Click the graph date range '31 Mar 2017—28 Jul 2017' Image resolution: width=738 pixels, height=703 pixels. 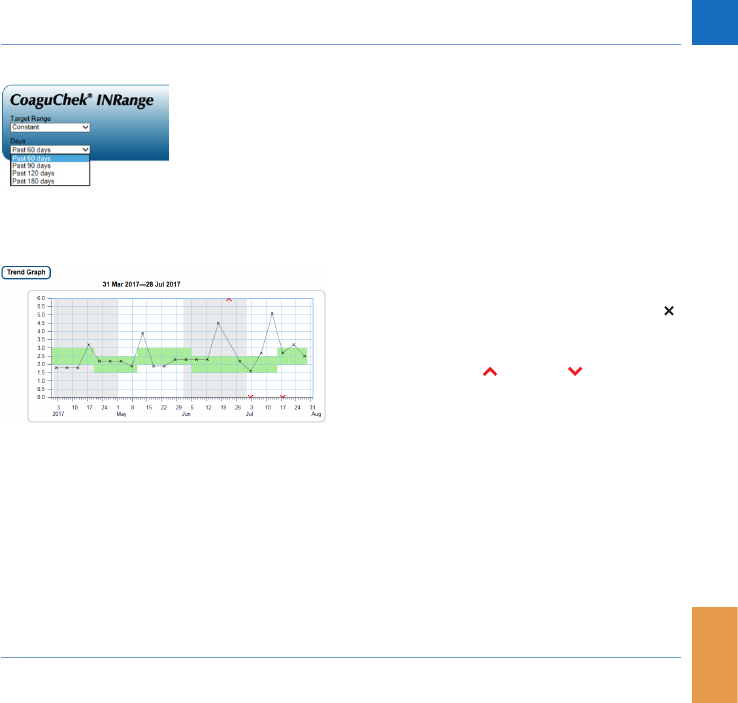(x=141, y=284)
